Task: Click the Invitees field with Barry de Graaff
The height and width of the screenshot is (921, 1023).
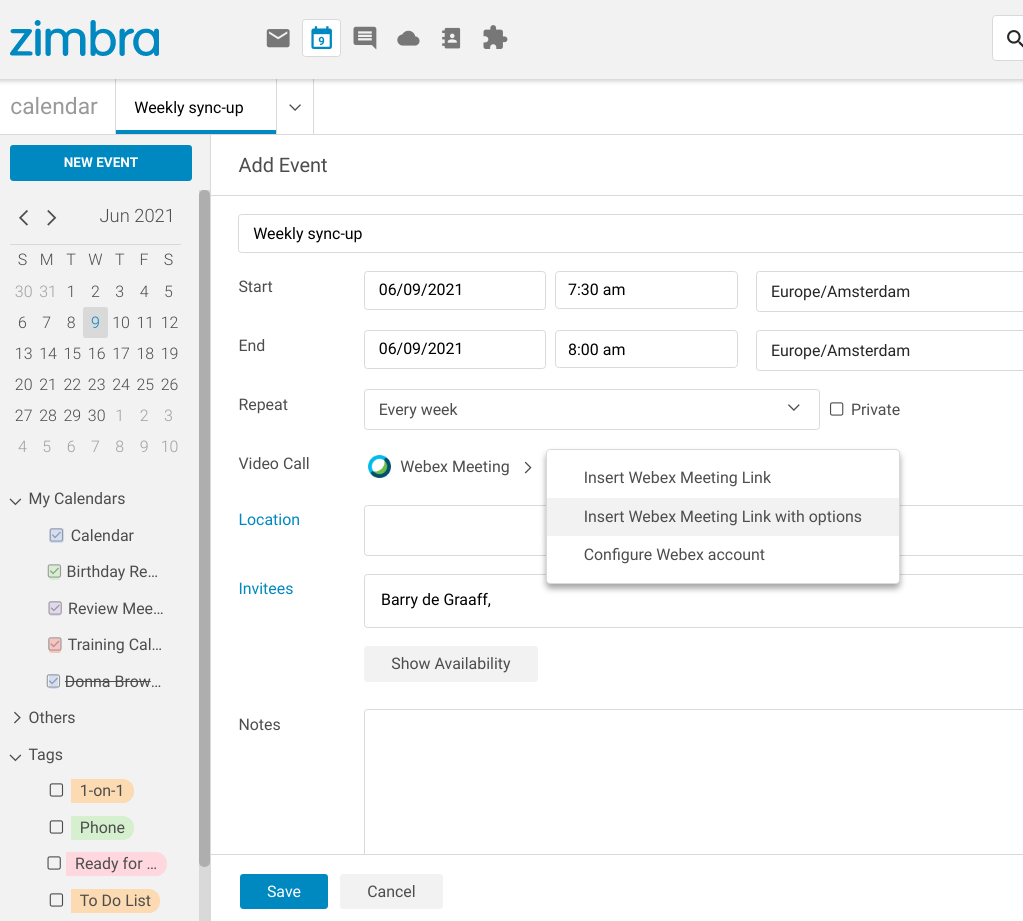Action: pyautogui.click(x=694, y=601)
